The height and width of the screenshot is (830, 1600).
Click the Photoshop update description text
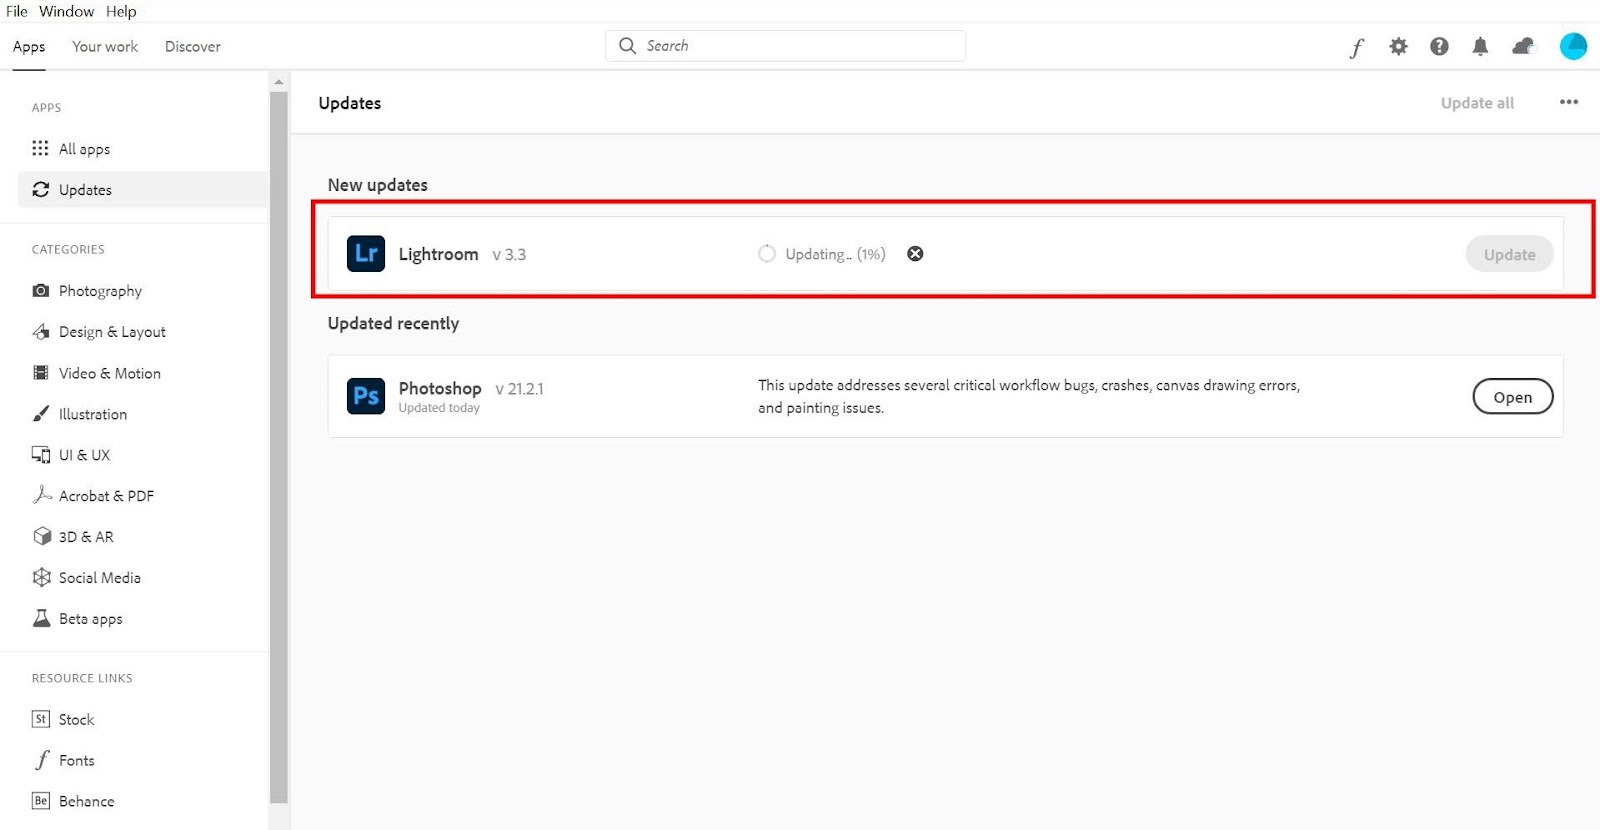tap(1029, 396)
